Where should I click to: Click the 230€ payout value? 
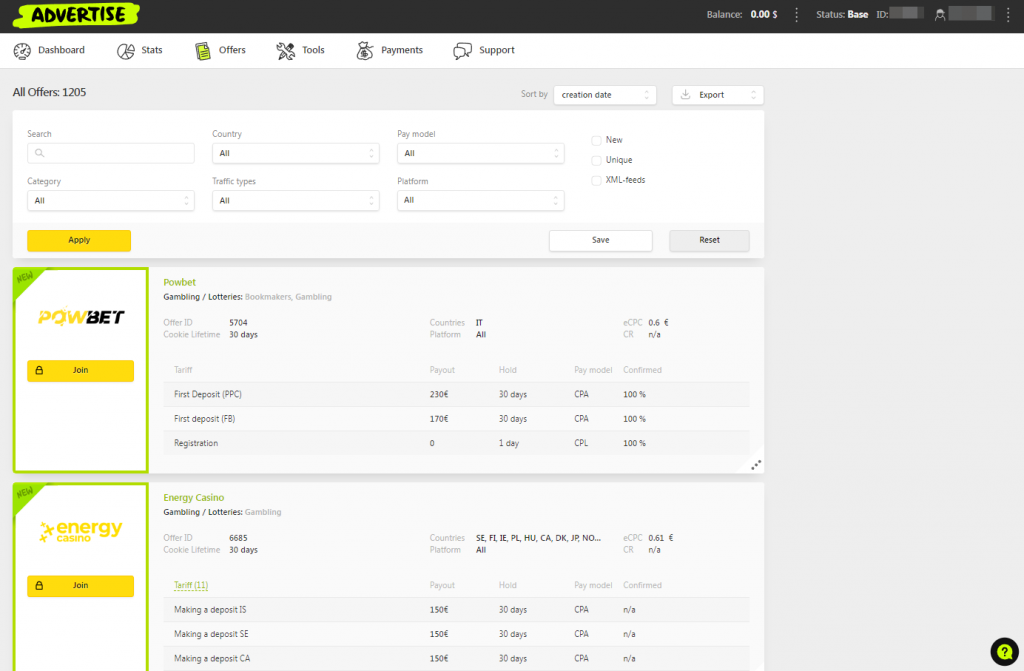point(439,395)
